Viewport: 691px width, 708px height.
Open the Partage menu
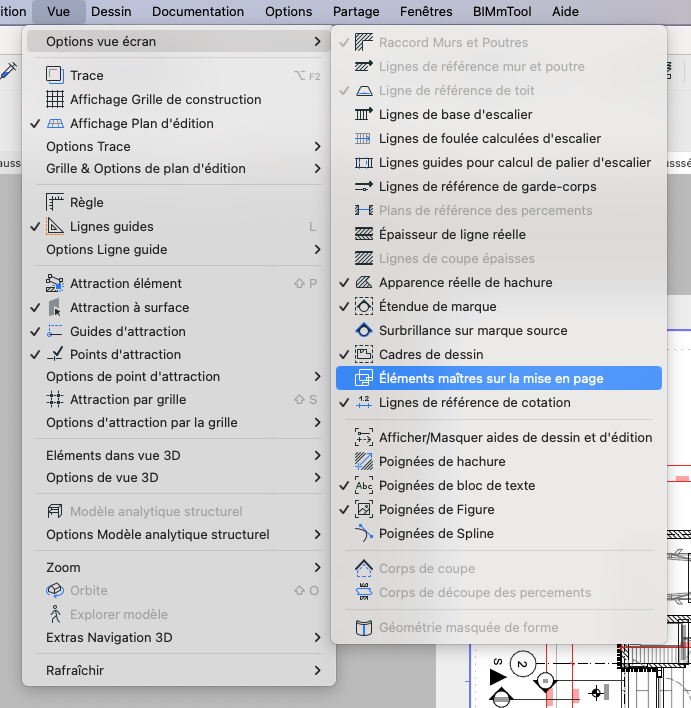tap(356, 11)
